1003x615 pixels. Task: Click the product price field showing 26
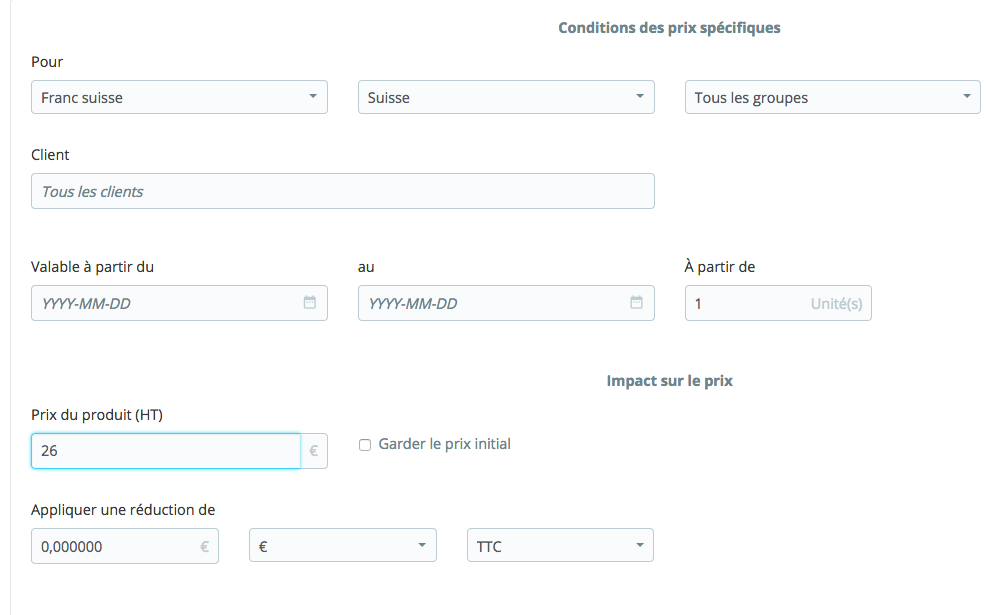[x=165, y=451]
